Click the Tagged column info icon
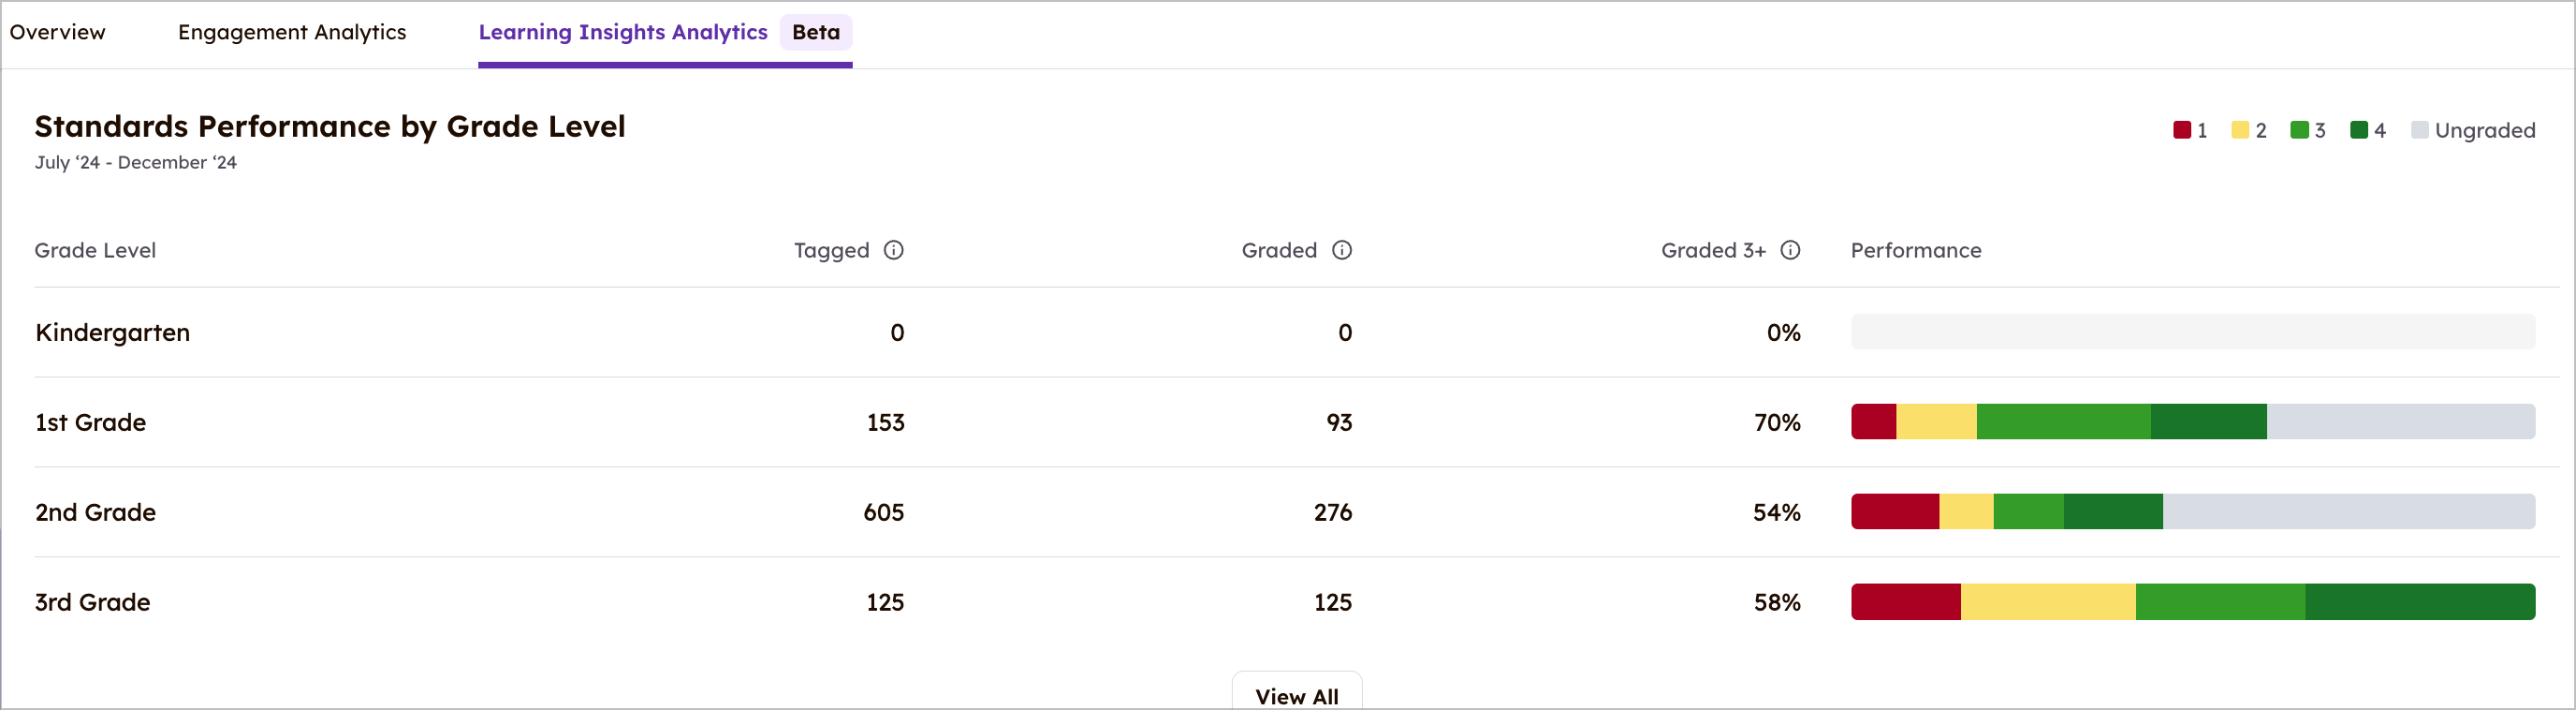 pos(893,251)
